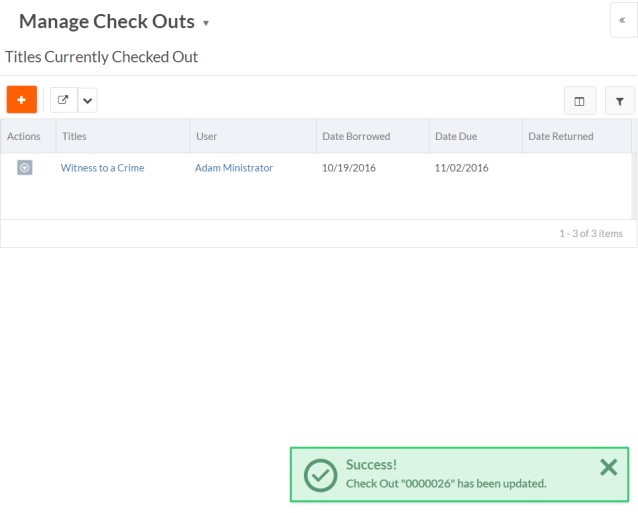
Task: Click the green success checkmark icon
Action: tap(320, 474)
